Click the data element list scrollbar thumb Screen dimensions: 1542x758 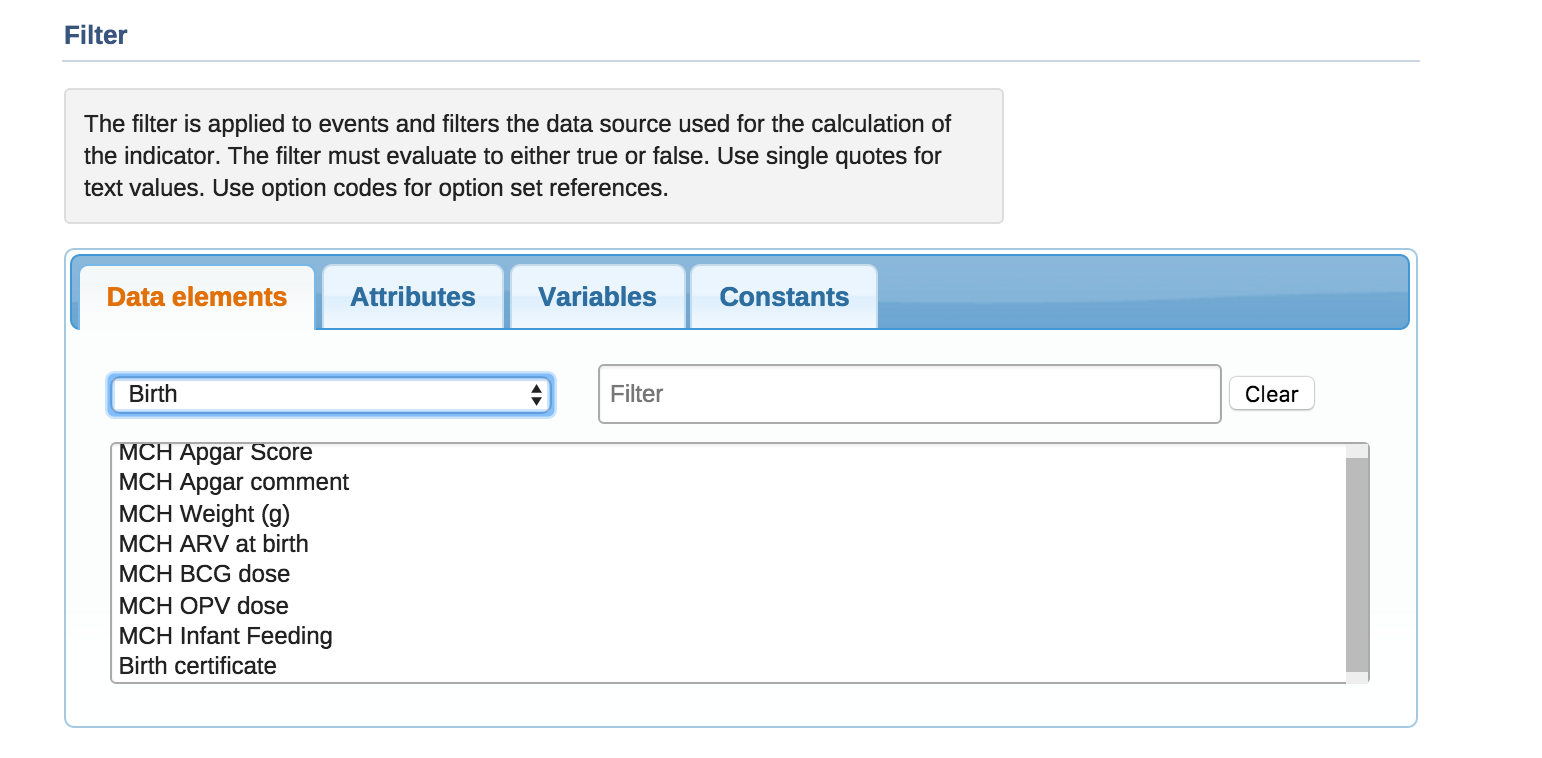(x=1357, y=565)
